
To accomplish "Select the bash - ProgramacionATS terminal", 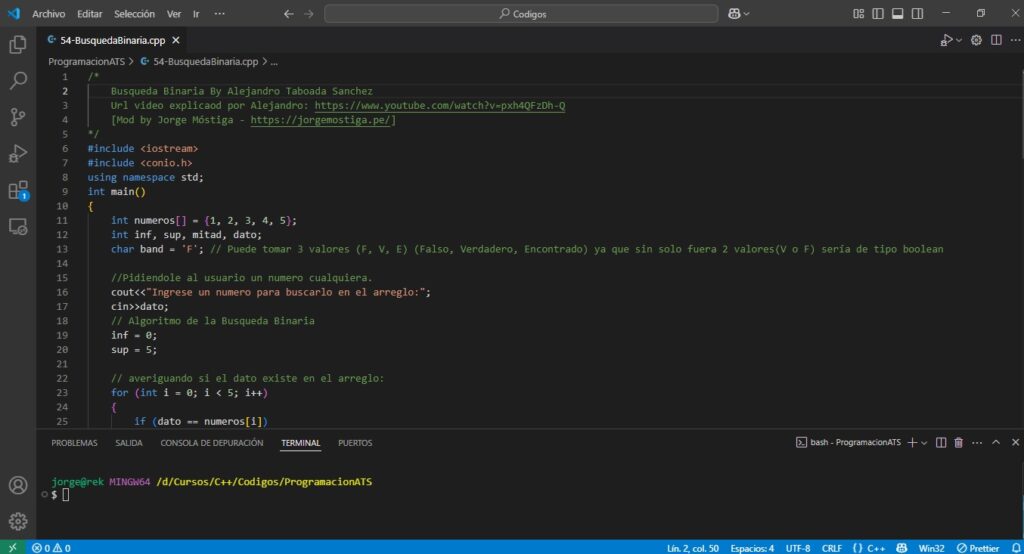I will click(848, 442).
